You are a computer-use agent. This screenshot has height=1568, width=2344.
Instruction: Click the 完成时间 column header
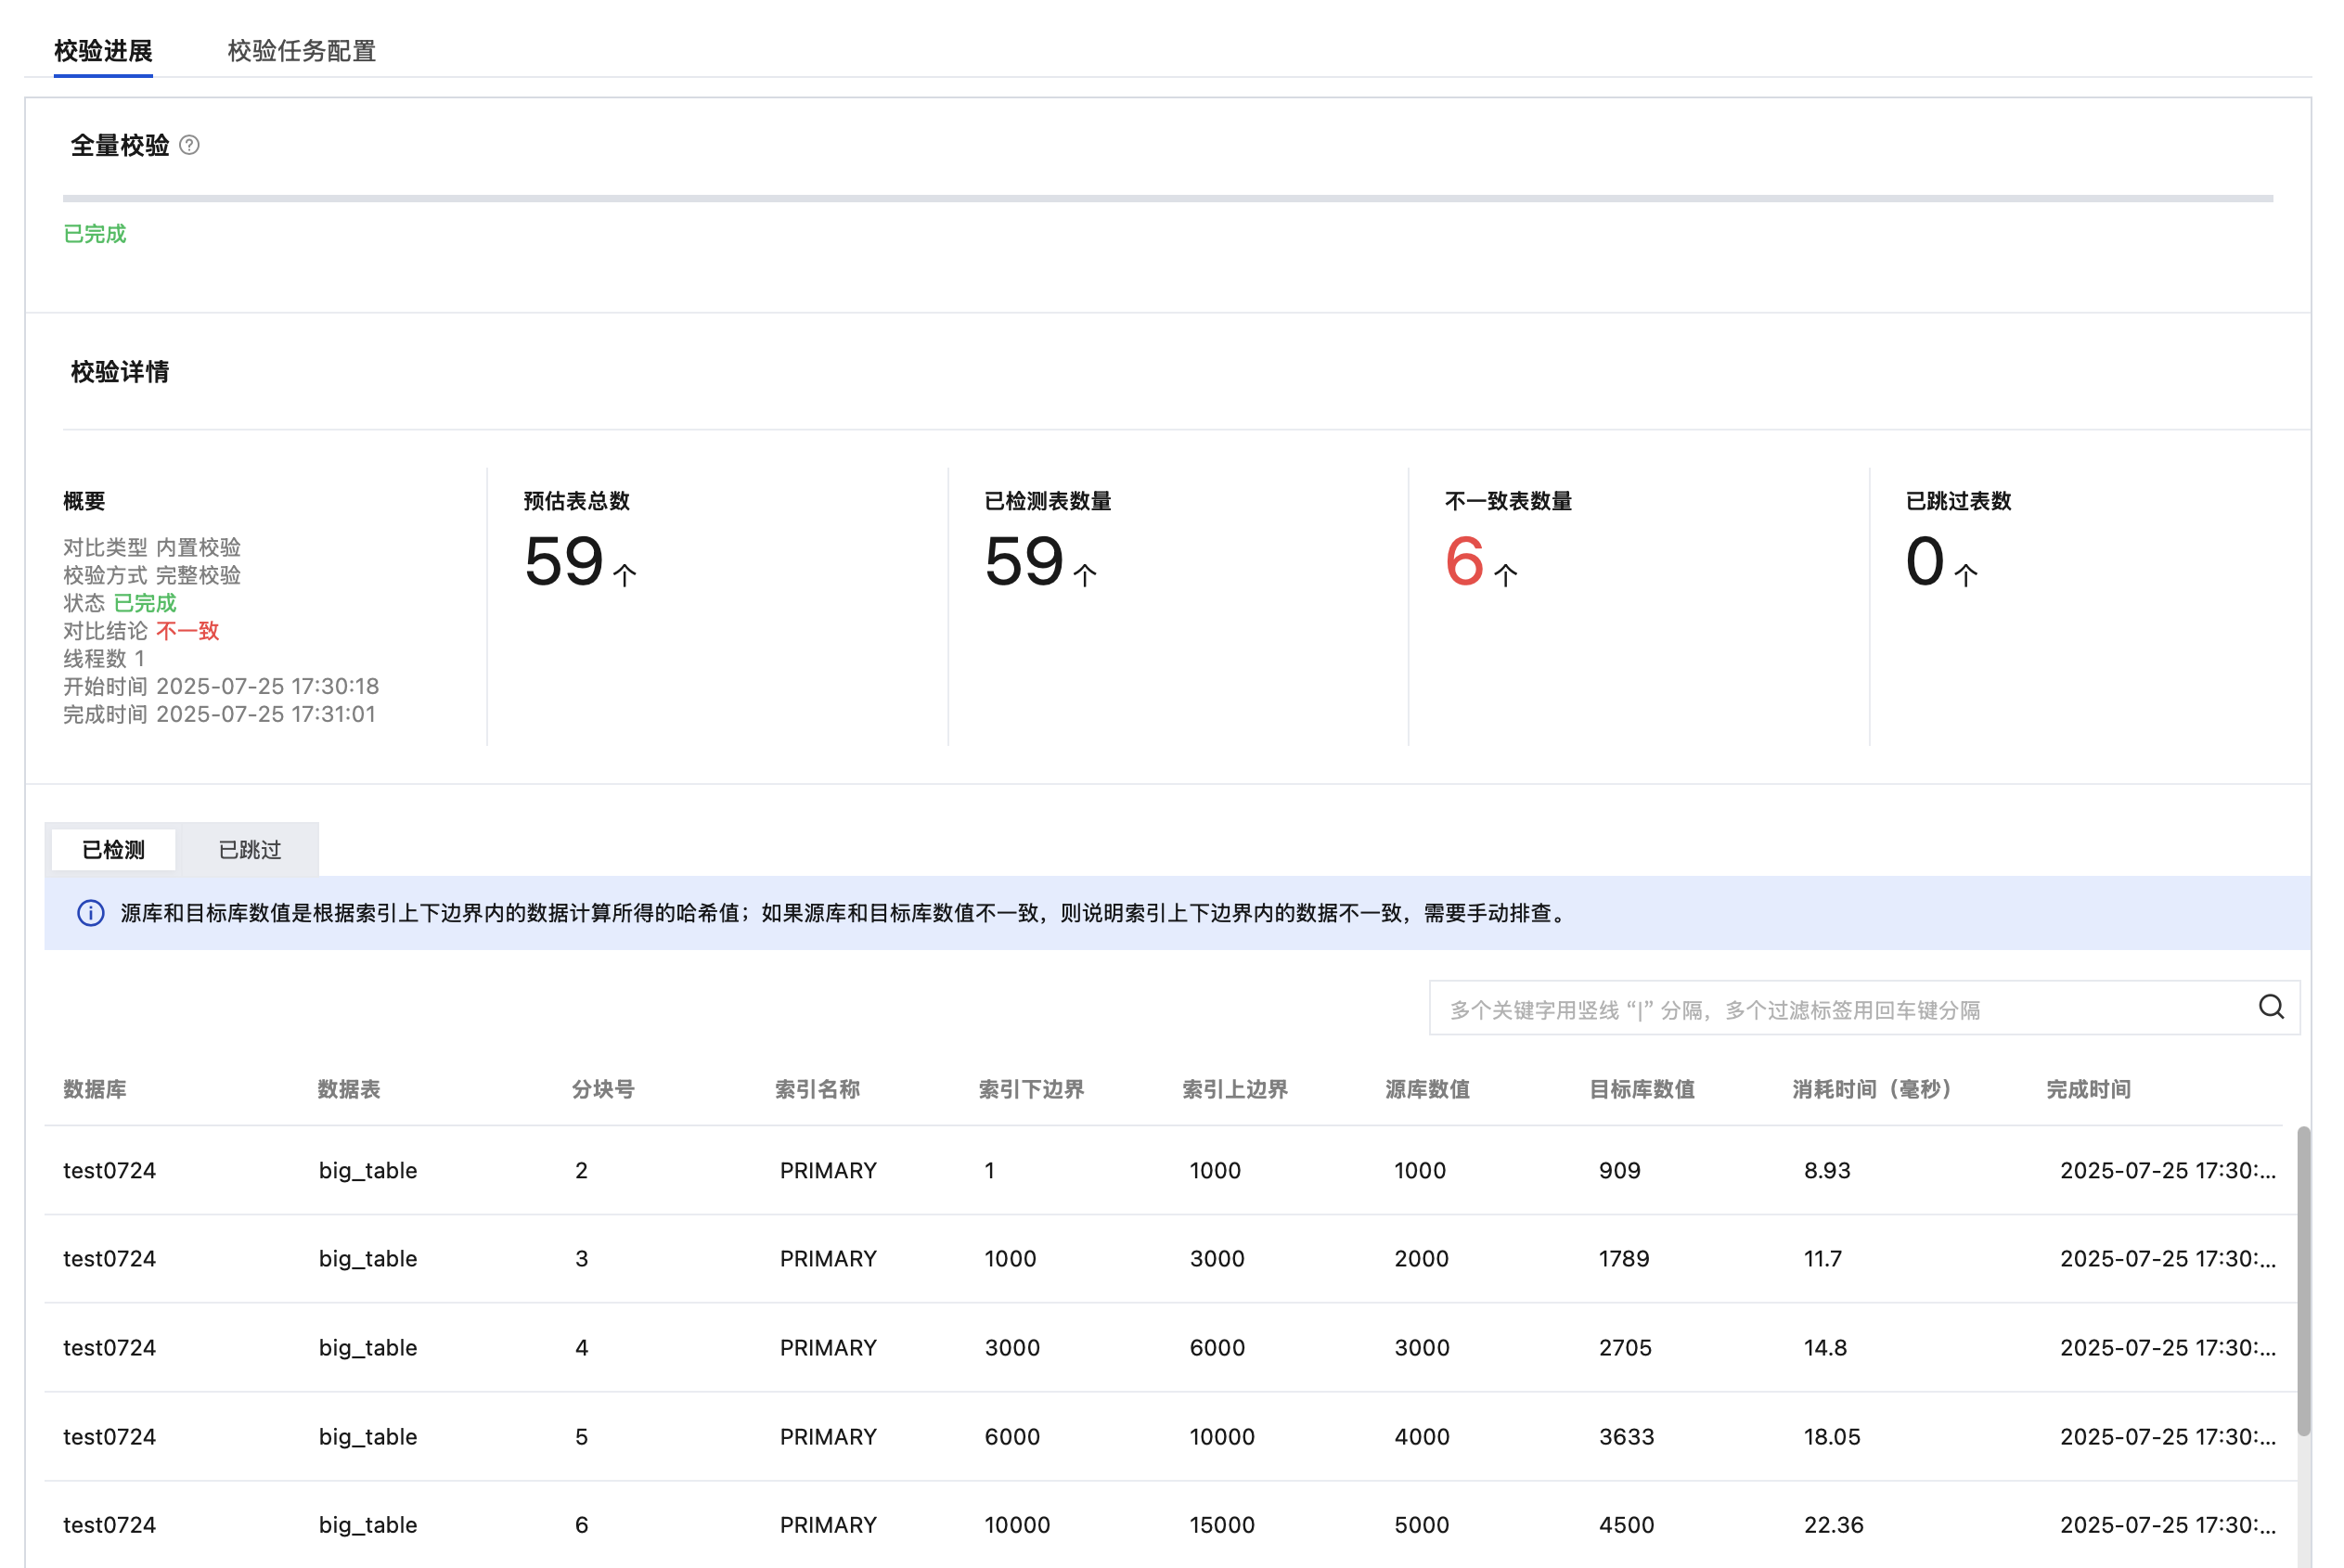pos(2088,1089)
